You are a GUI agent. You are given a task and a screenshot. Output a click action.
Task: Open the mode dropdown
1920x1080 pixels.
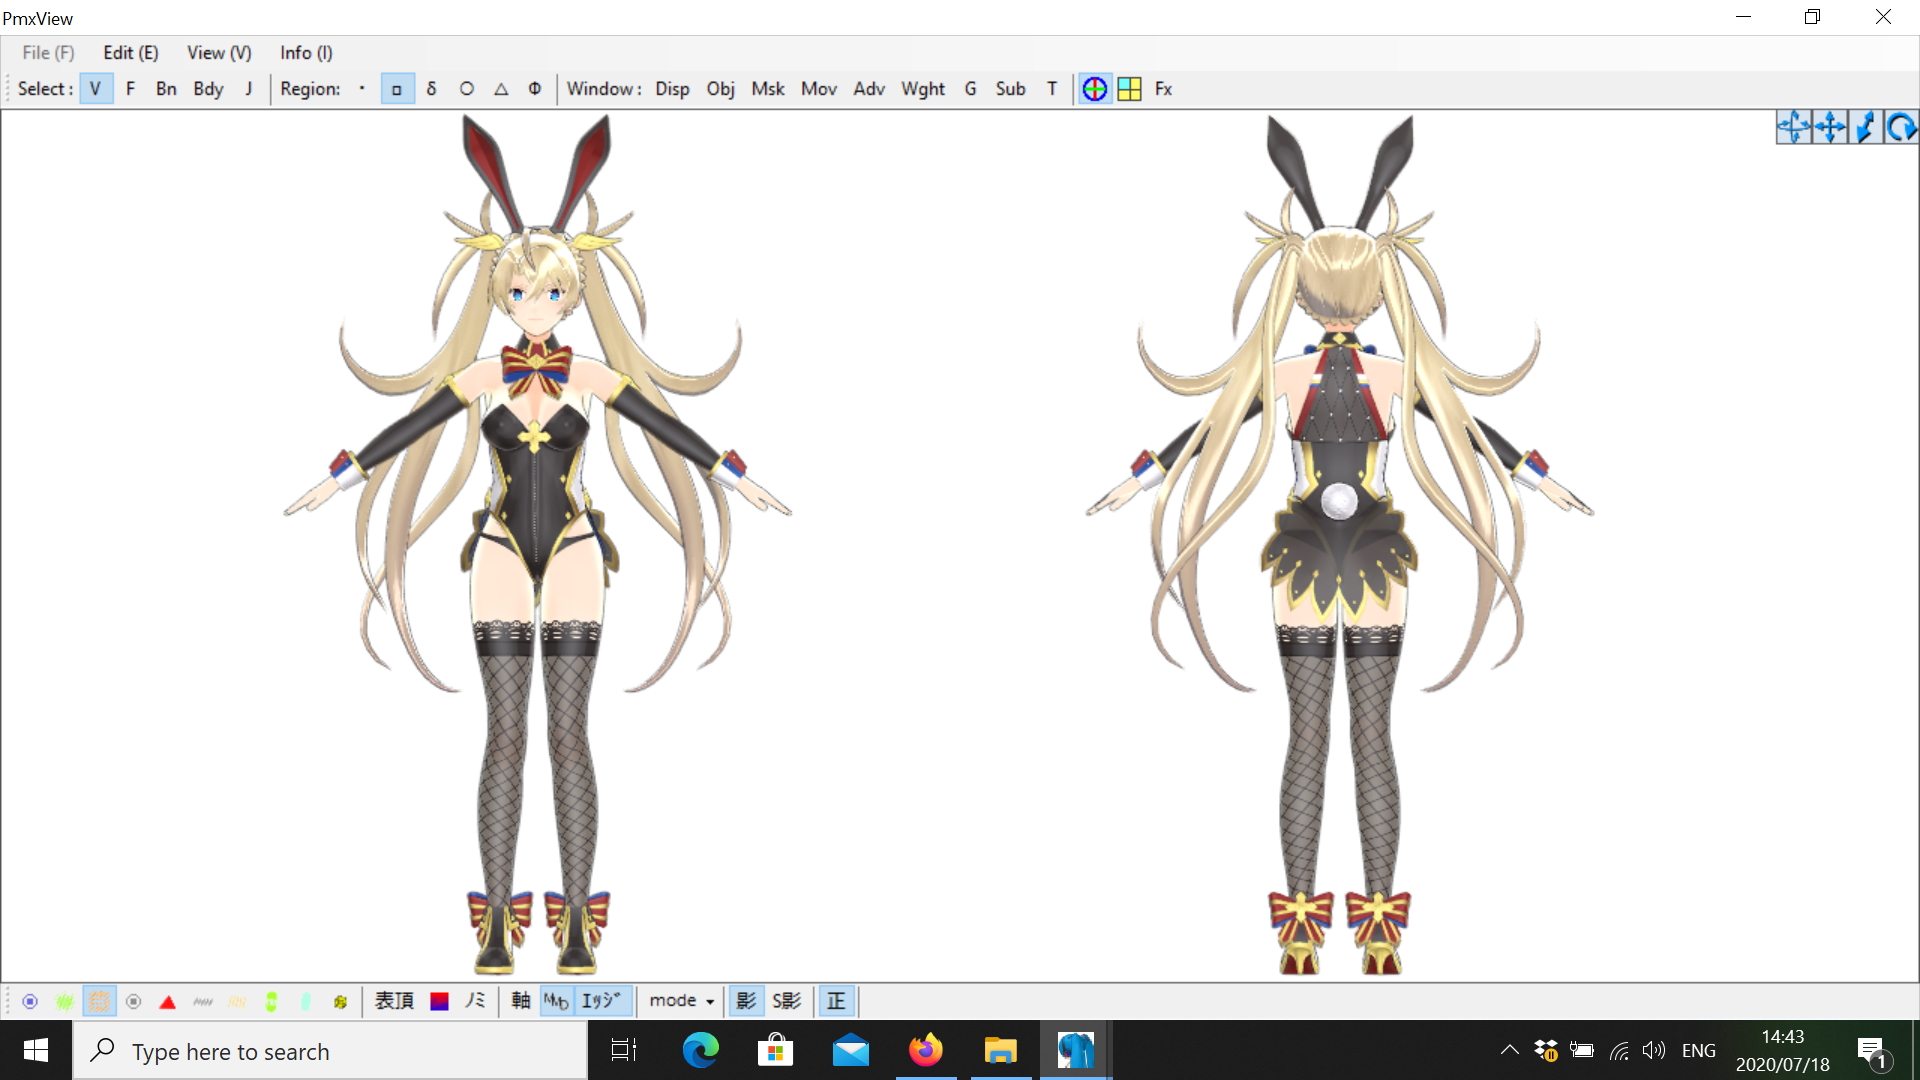(x=682, y=1001)
